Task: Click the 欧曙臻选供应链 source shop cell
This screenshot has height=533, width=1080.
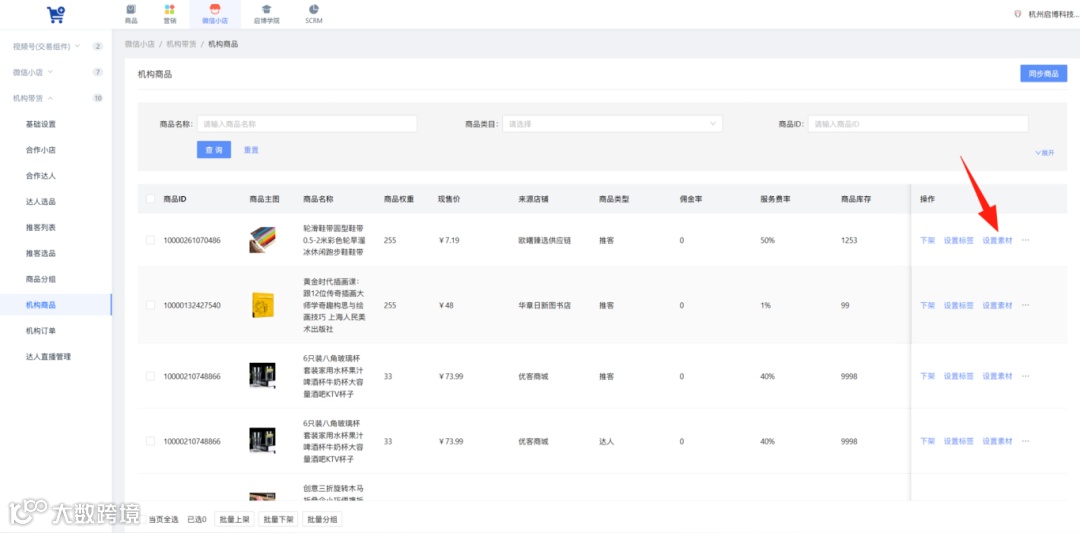Action: 545,240
